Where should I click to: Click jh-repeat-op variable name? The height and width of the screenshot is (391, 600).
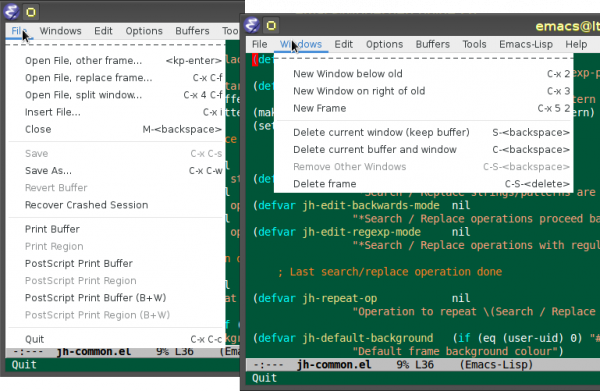tap(340, 298)
